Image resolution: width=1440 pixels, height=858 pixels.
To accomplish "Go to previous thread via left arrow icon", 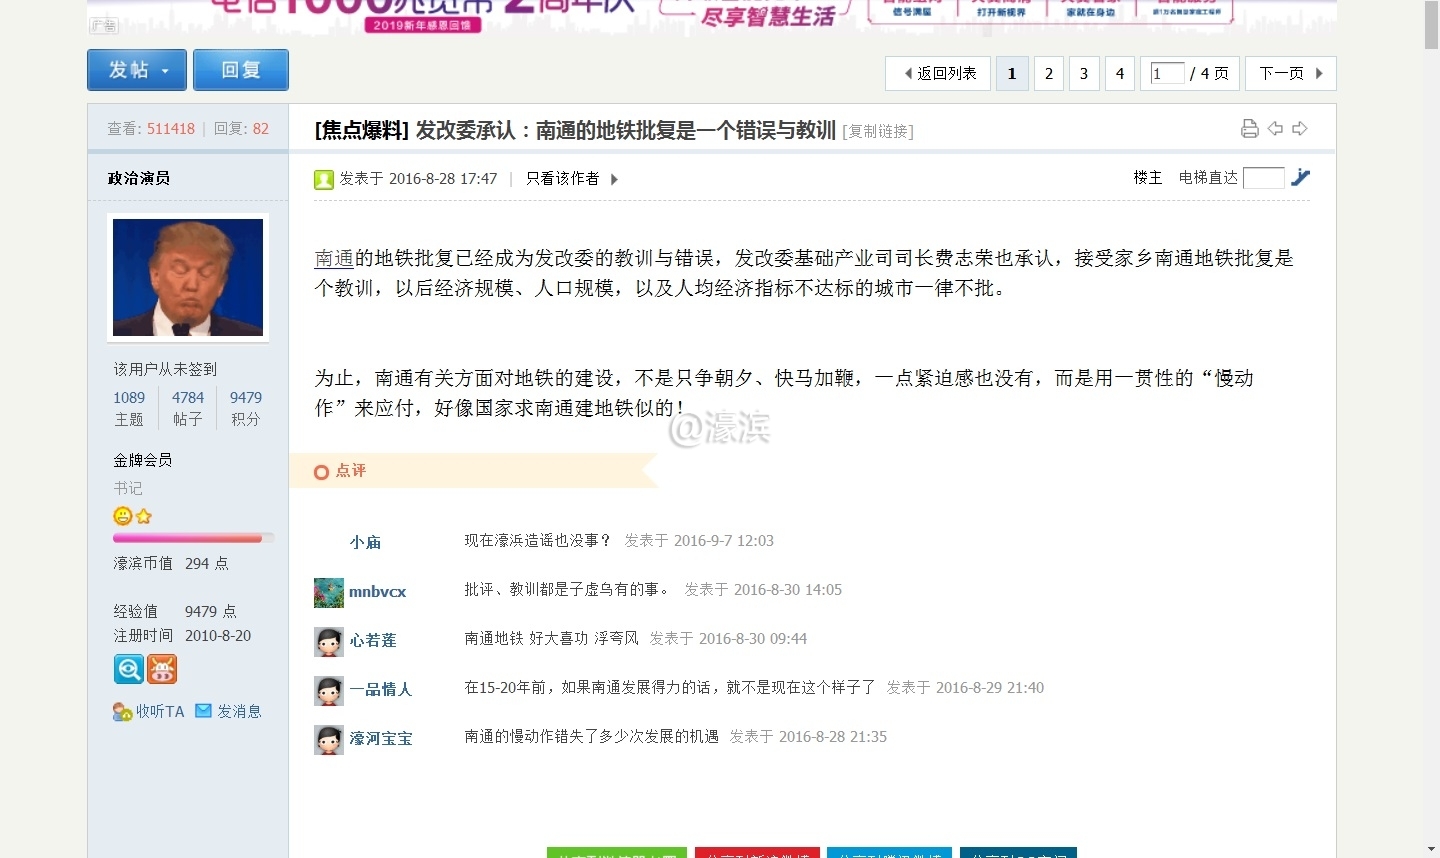I will [1275, 129].
